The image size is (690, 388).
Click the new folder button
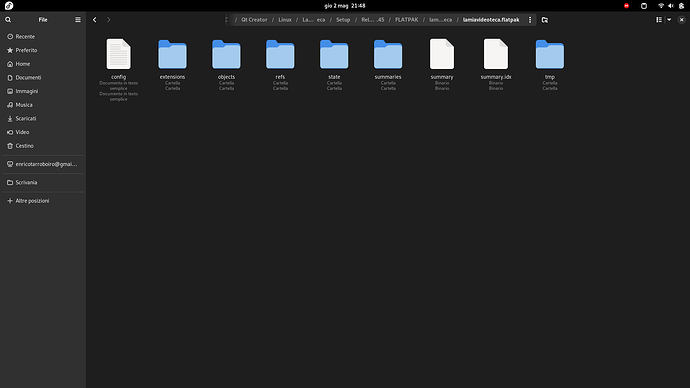point(545,20)
